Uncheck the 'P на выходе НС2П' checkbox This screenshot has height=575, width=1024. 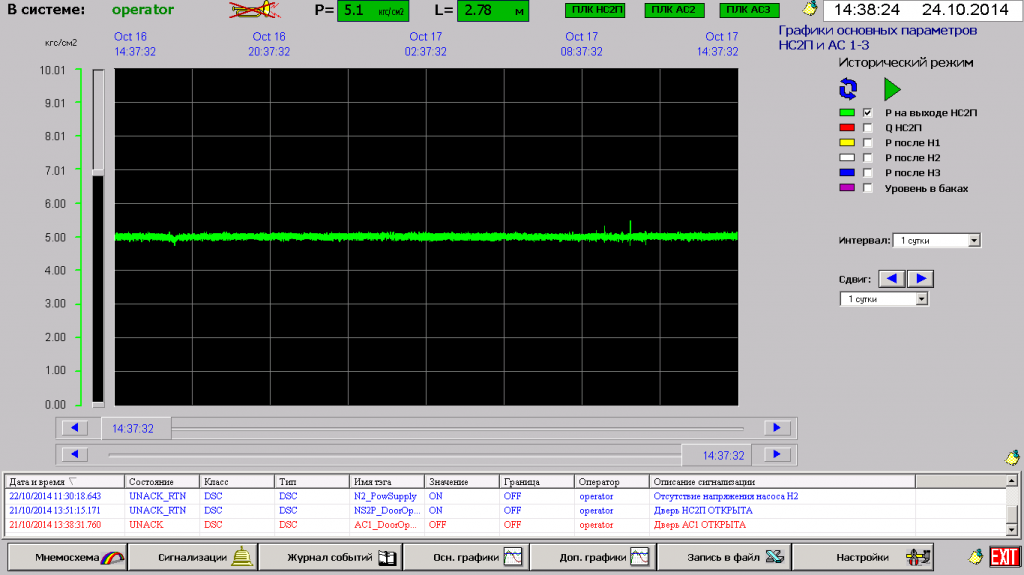tap(868, 113)
